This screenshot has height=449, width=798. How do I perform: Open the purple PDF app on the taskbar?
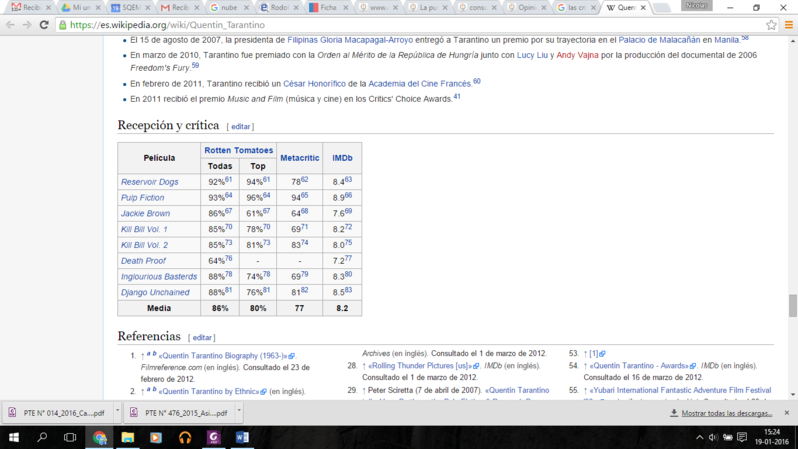tap(213, 437)
